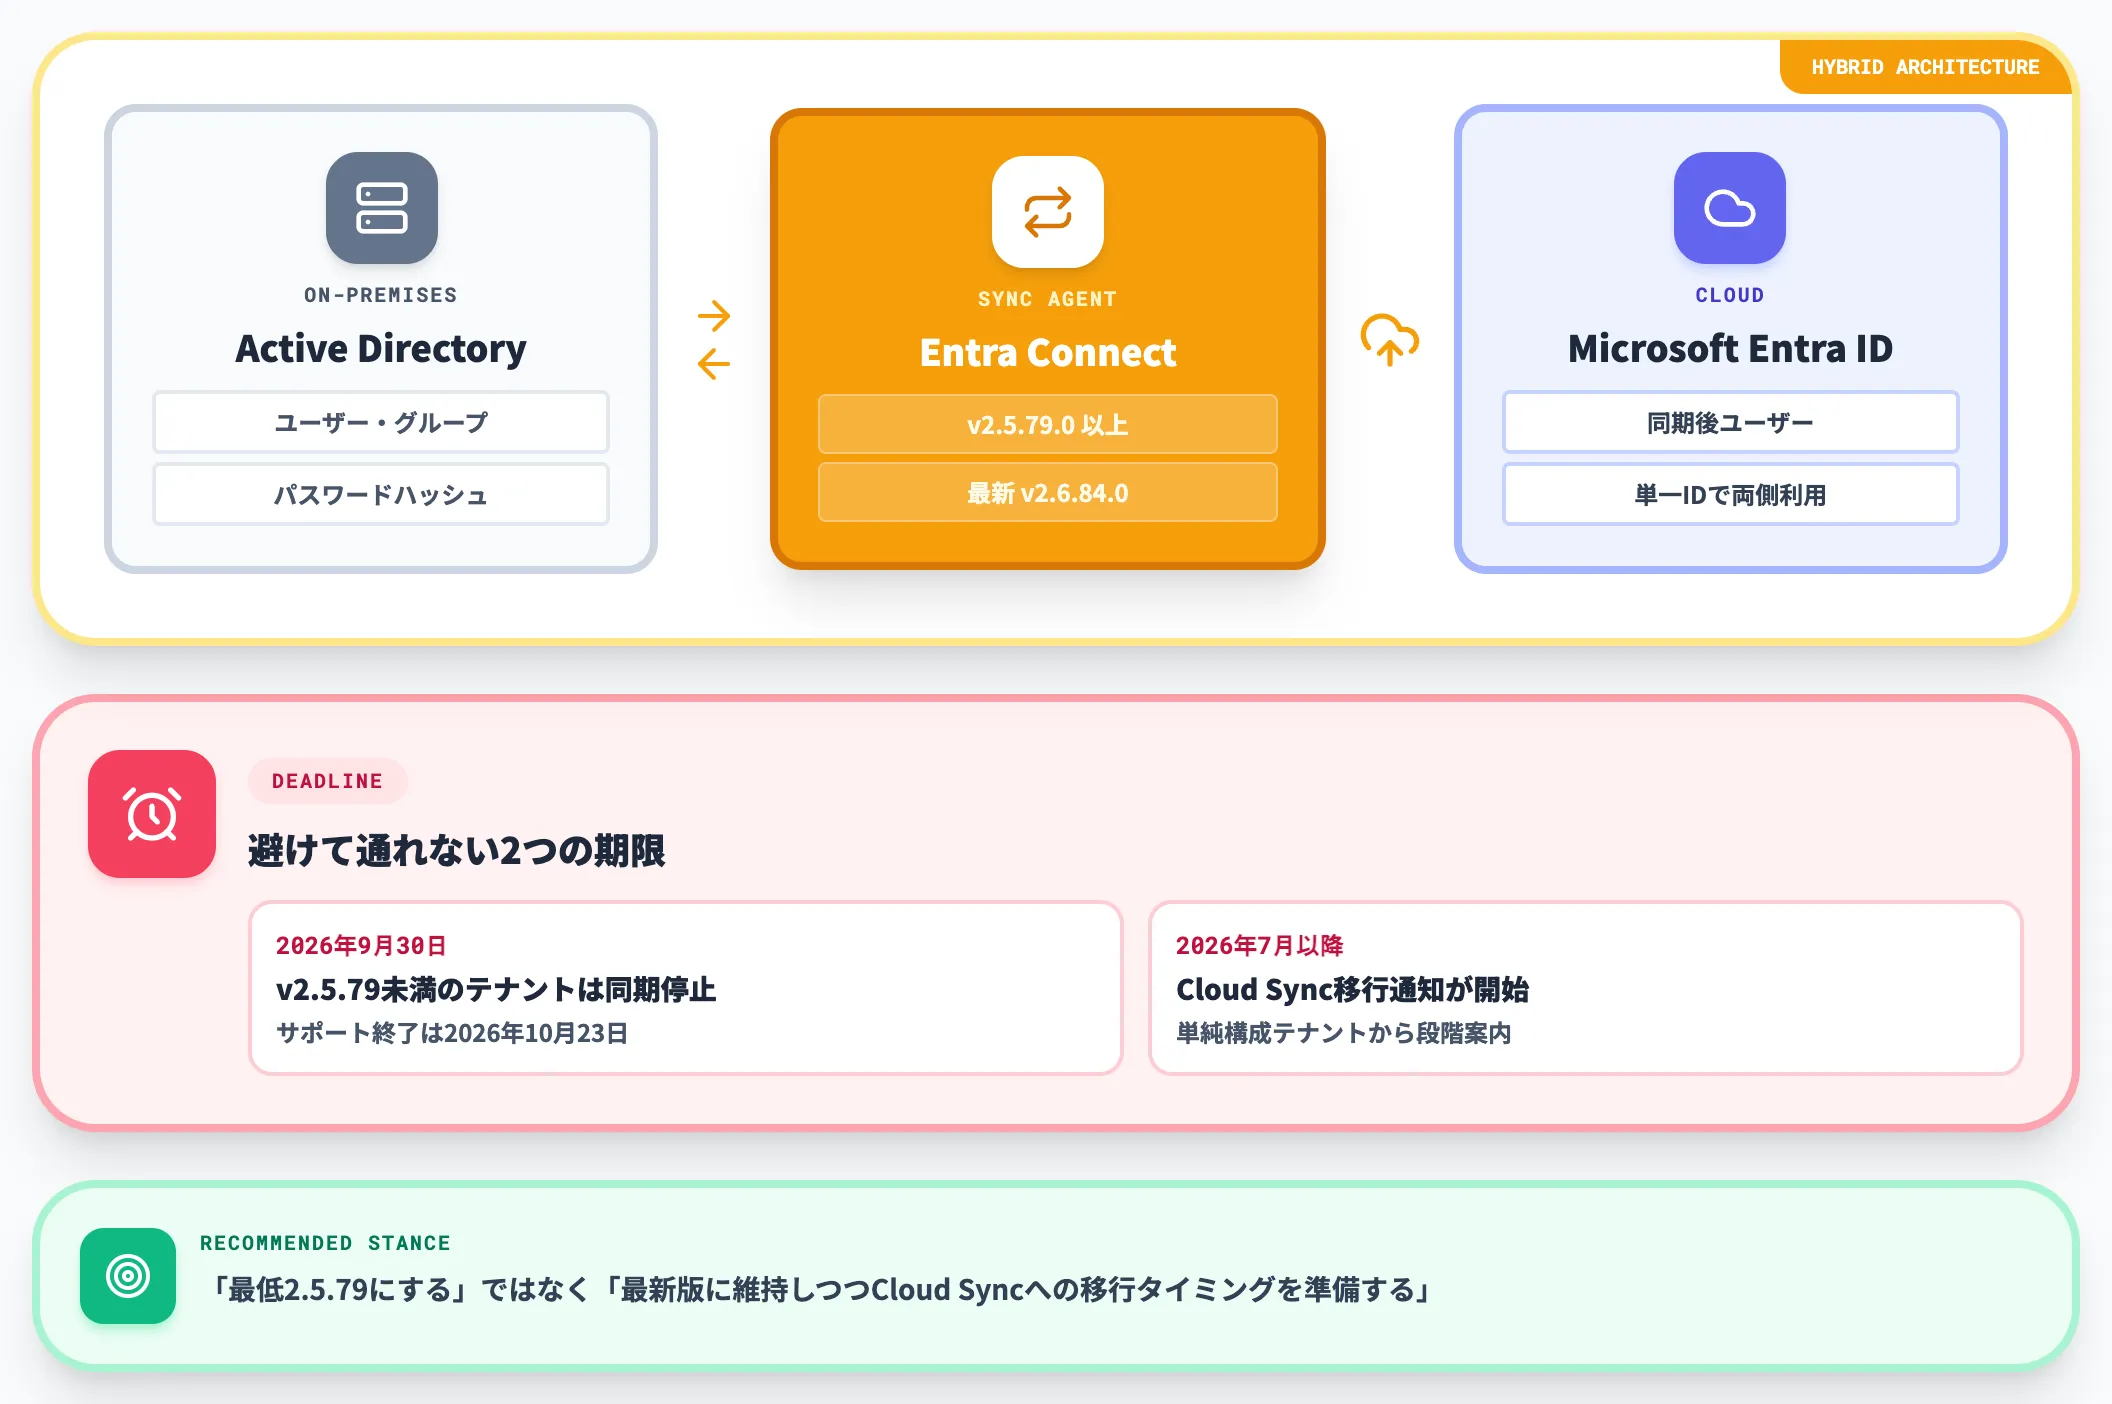The image size is (2112, 1404).
Task: Select the 最新 v2.6.84.0 box
Action: click(x=1047, y=492)
